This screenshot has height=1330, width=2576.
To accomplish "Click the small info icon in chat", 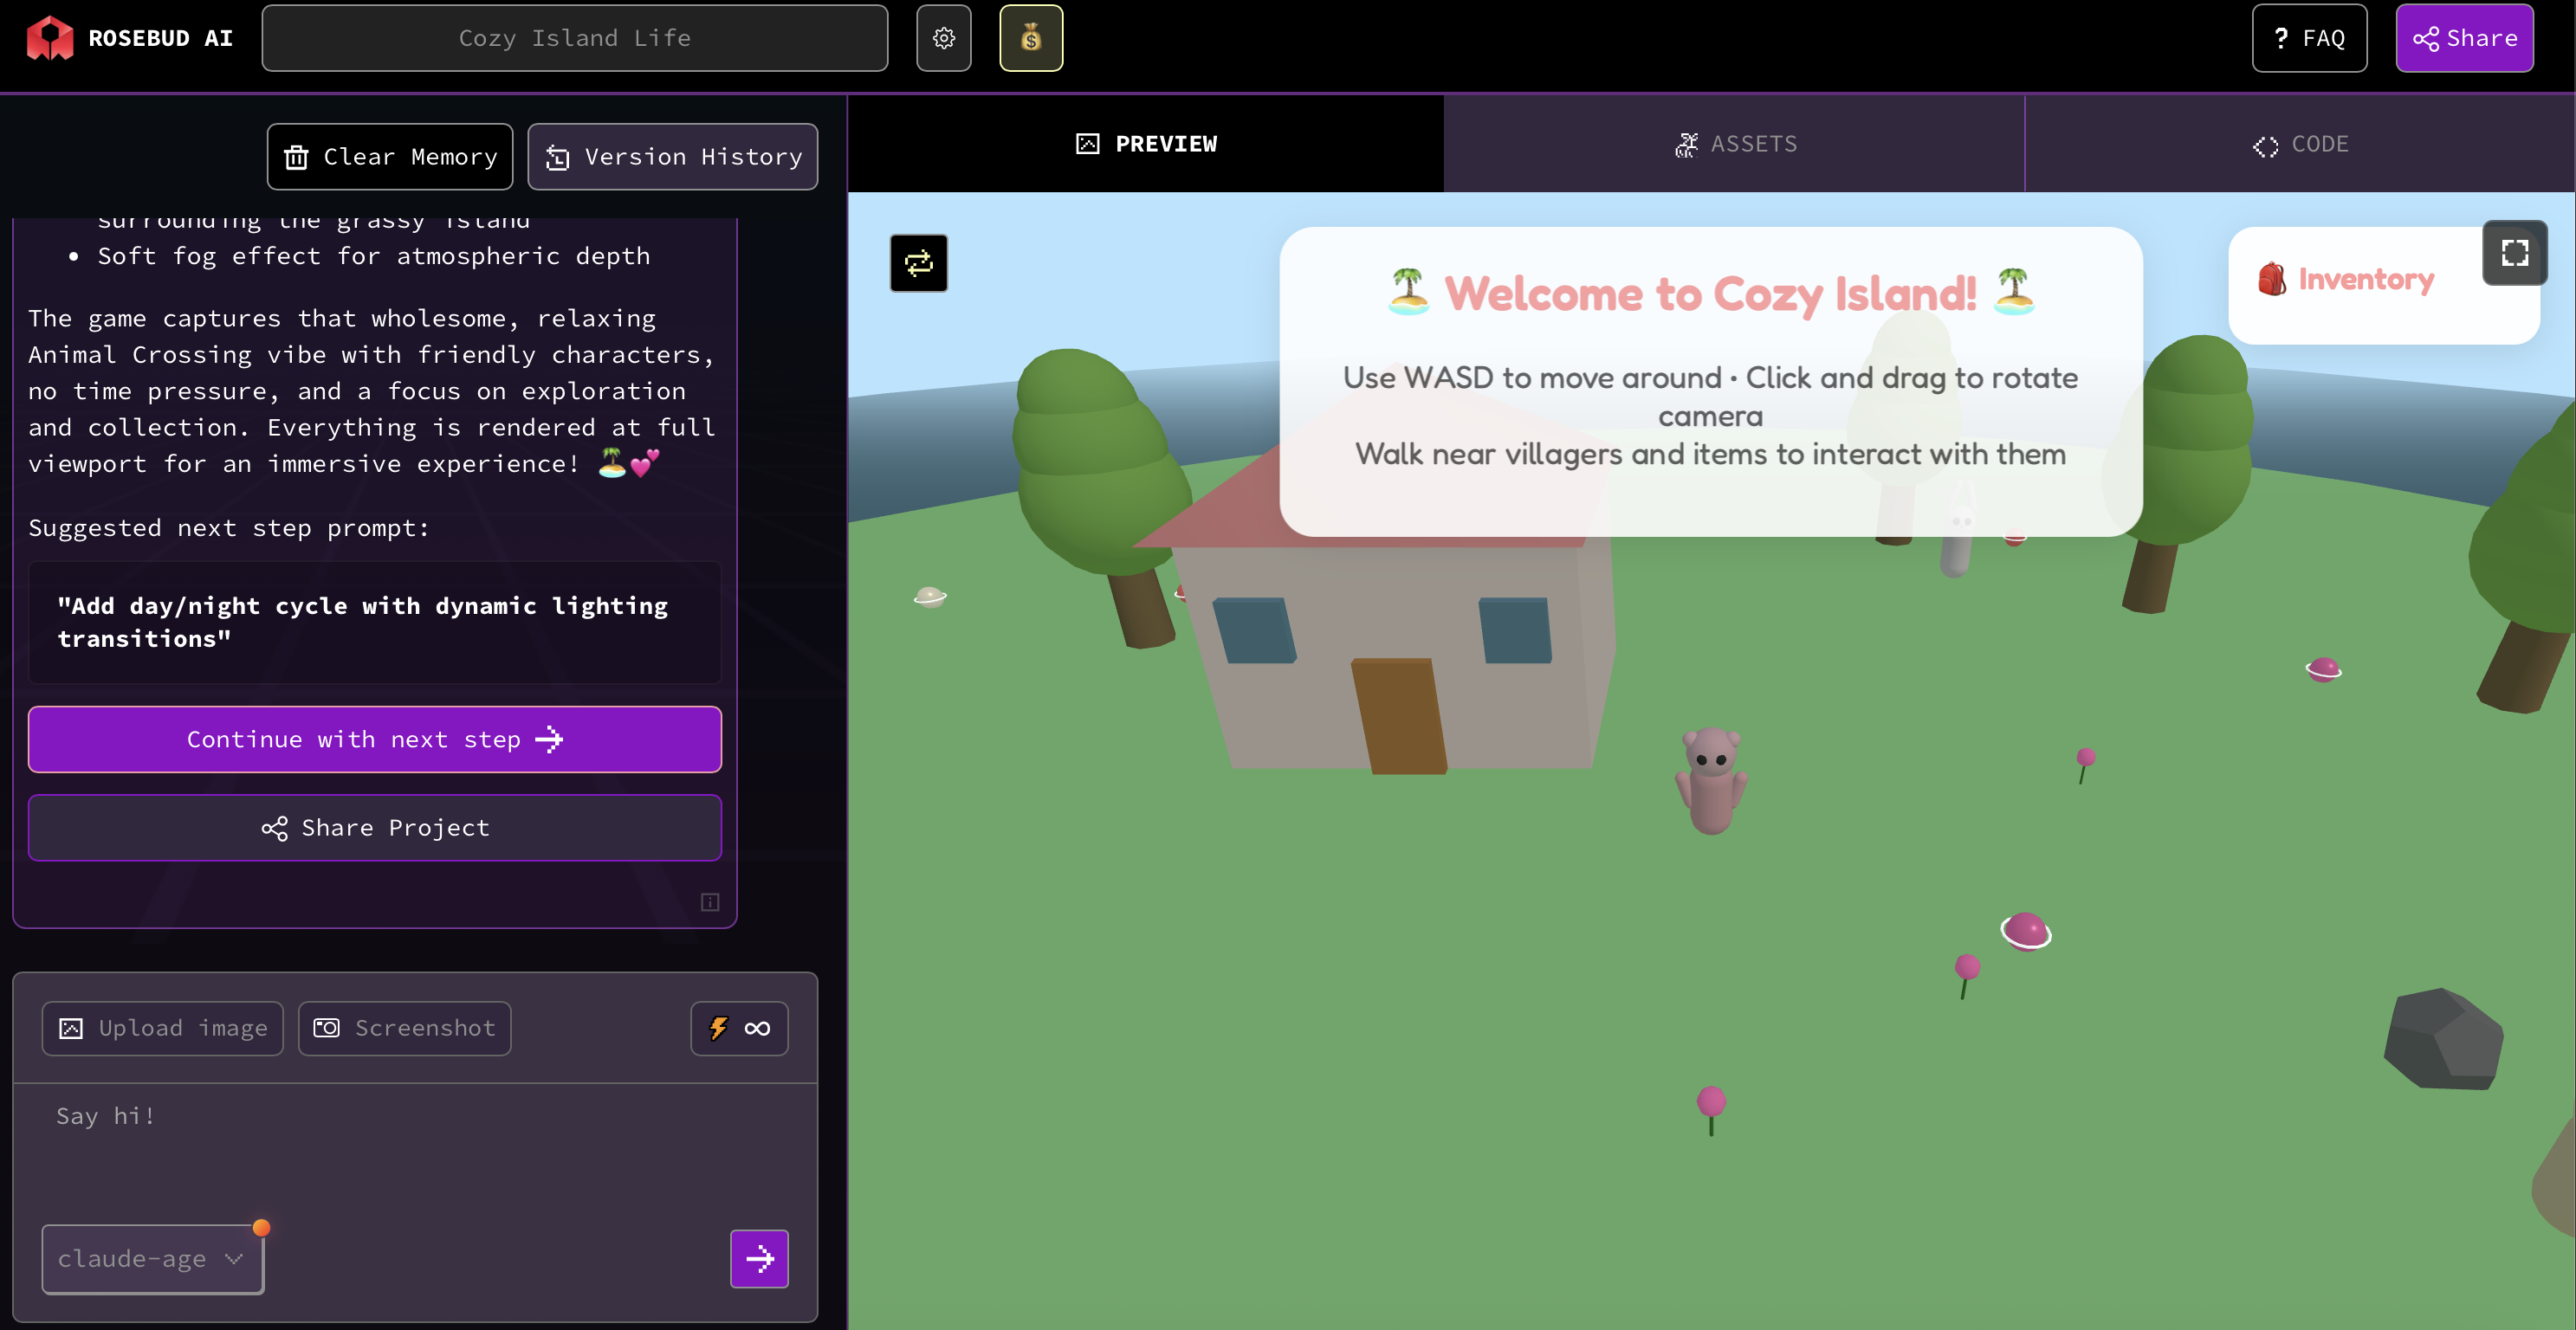I will click(710, 902).
